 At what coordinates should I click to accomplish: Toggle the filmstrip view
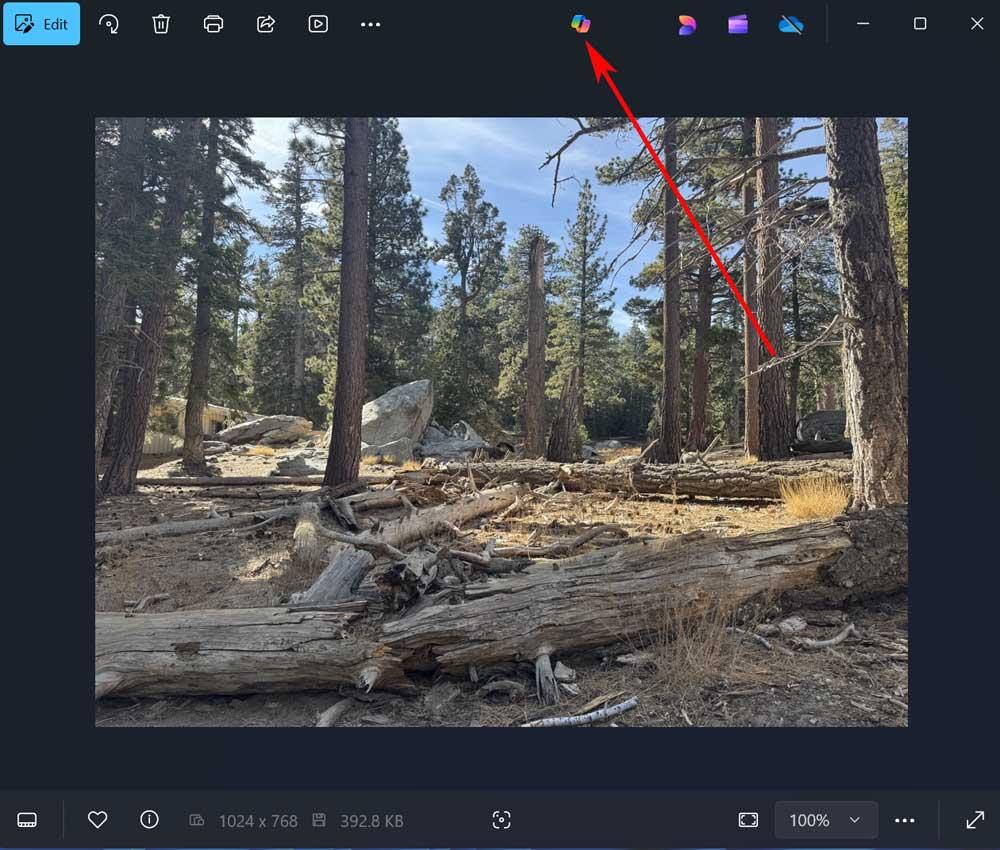[27, 819]
